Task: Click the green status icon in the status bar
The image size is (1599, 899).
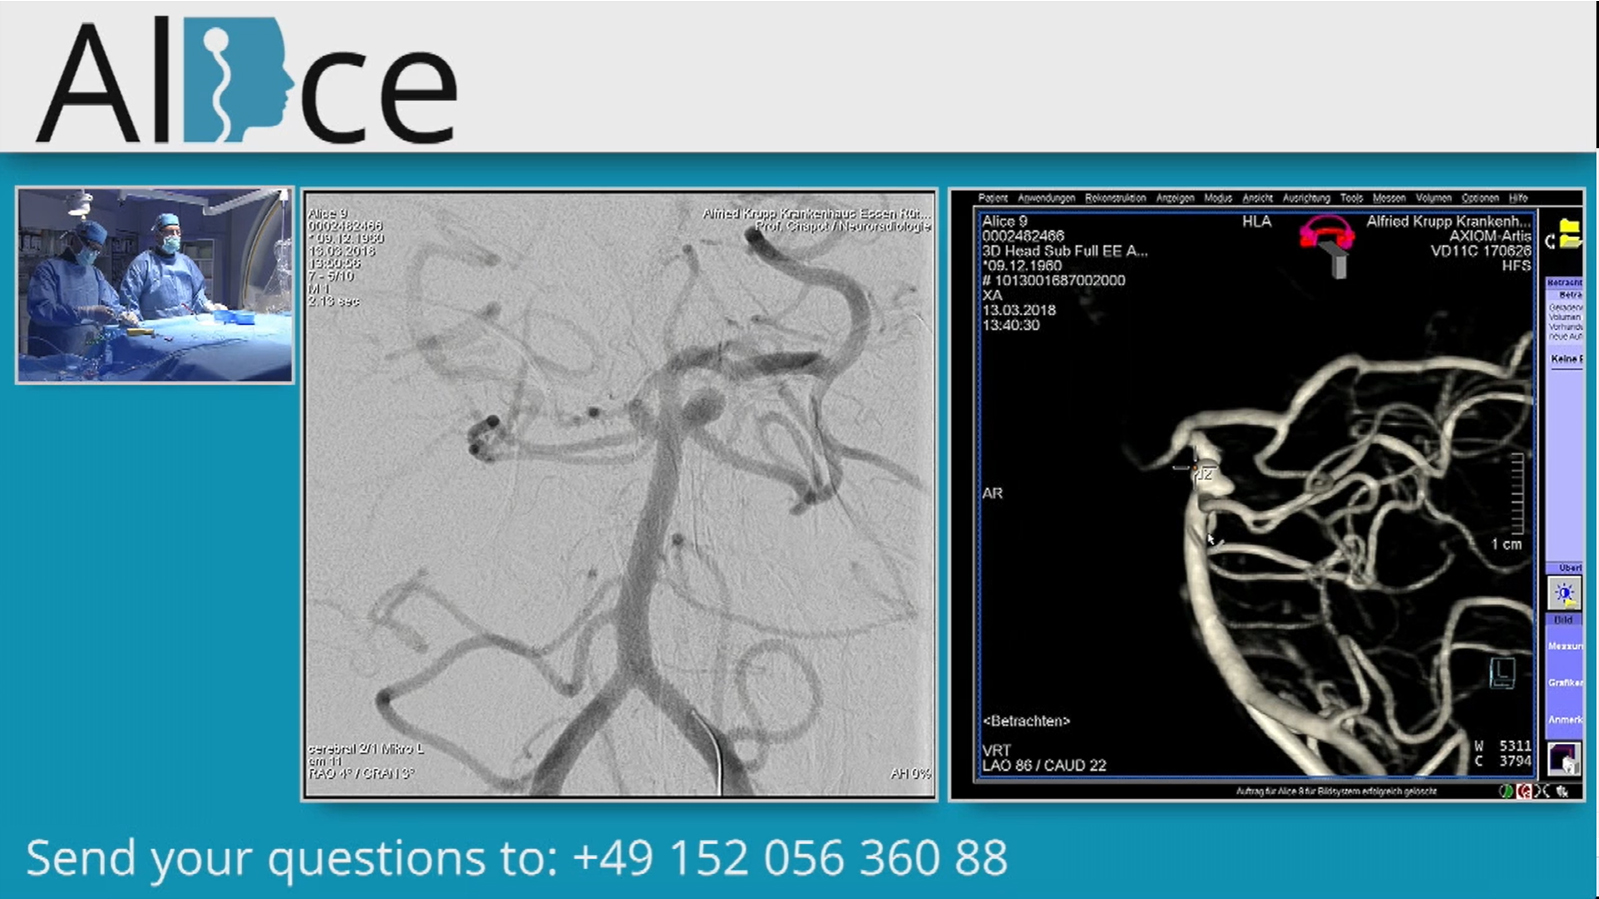Action: [1505, 791]
